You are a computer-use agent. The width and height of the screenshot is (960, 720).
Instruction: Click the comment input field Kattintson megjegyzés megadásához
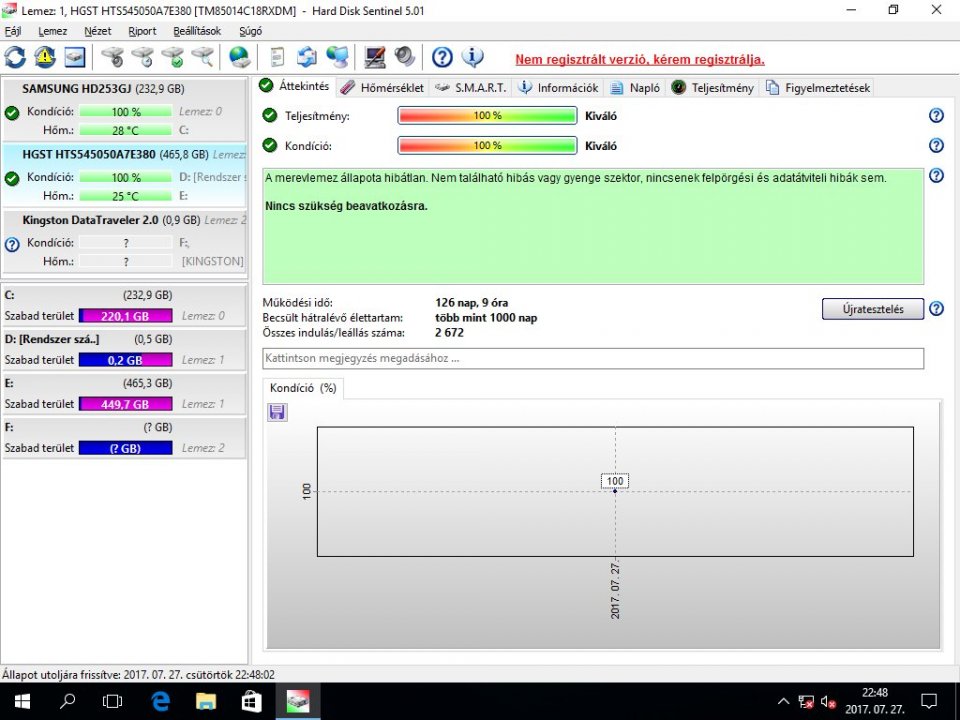point(593,359)
